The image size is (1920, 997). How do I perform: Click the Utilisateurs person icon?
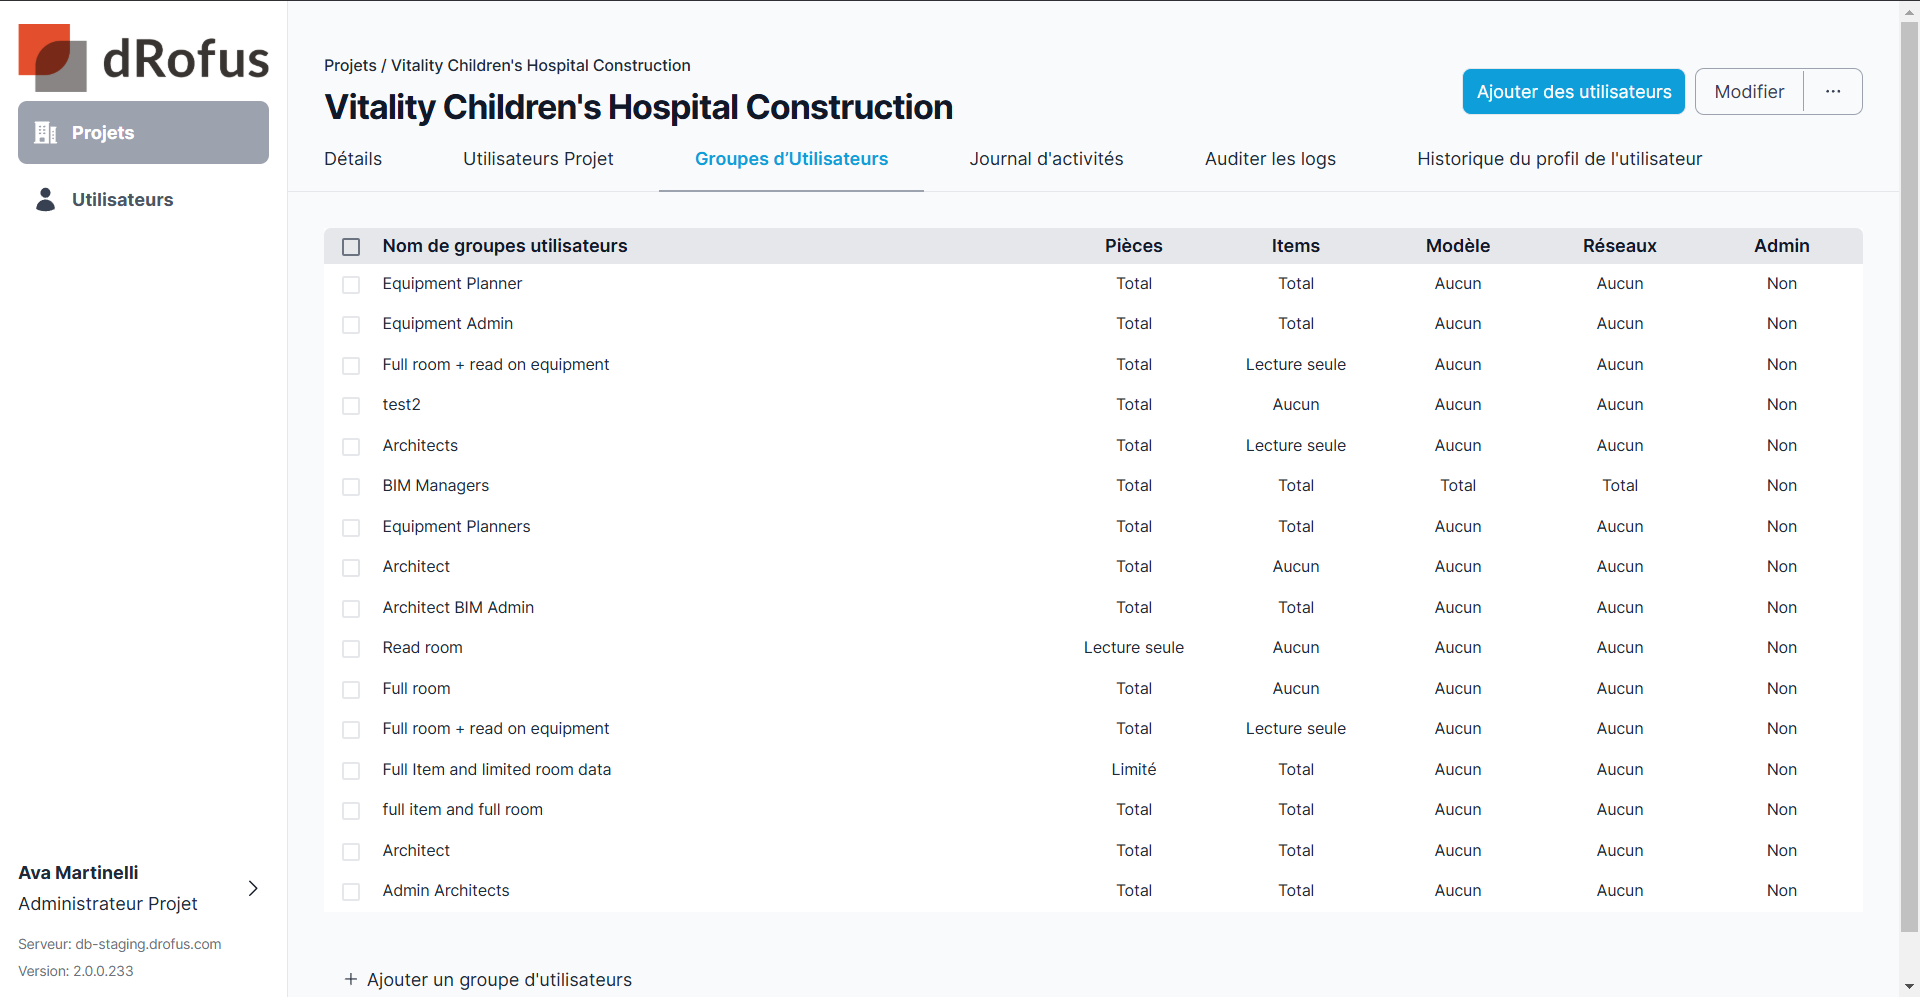click(46, 200)
